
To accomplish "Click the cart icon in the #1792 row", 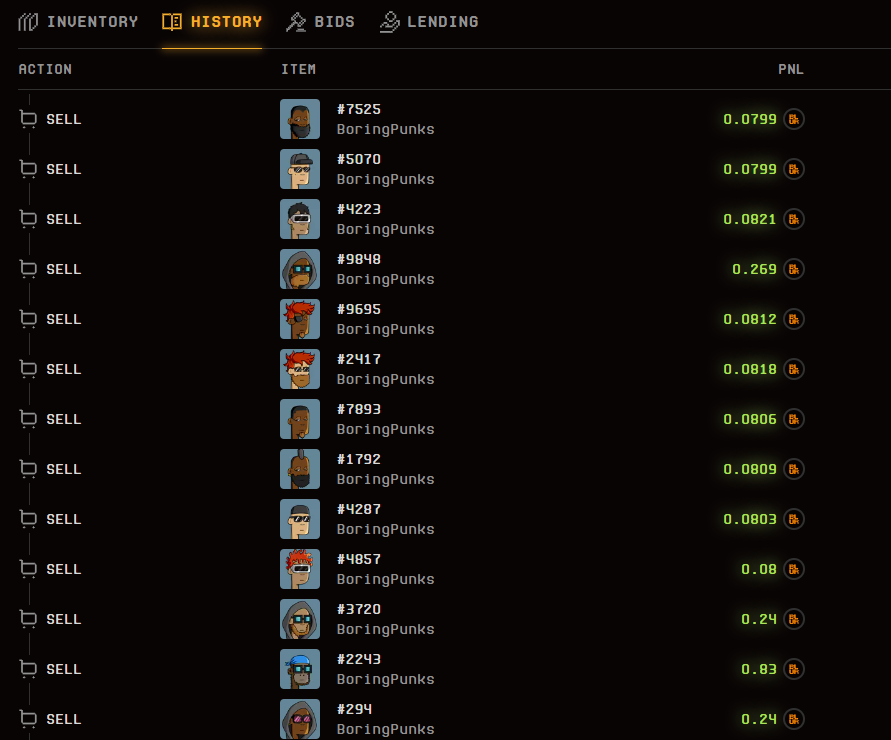I will tap(28, 469).
